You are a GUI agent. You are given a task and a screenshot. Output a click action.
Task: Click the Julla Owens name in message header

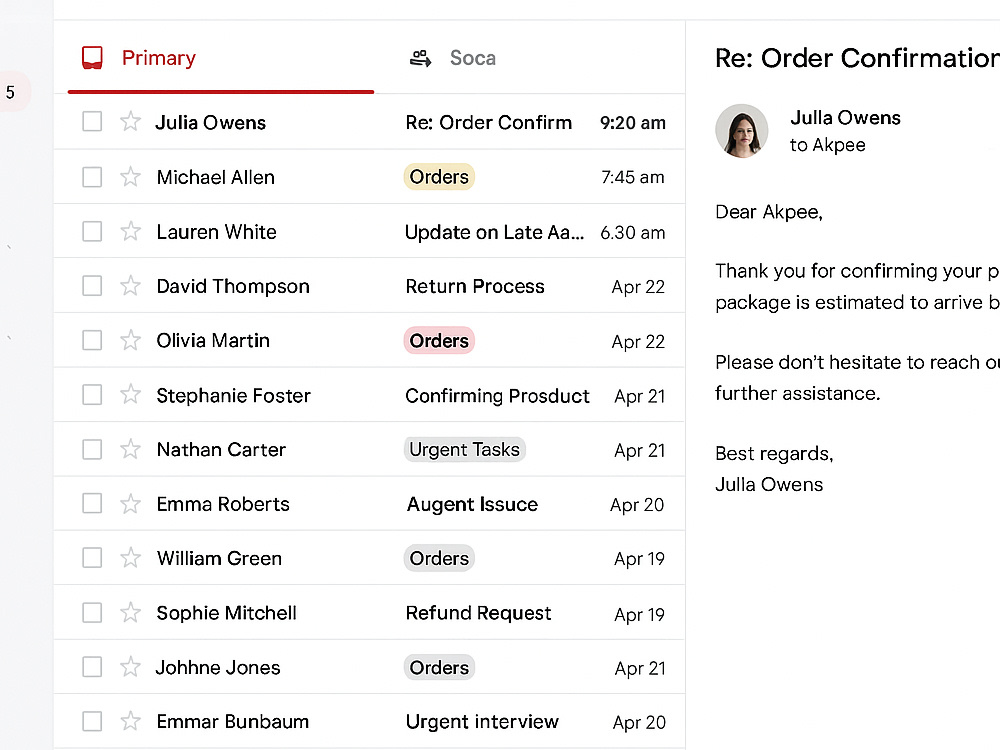[x=845, y=117]
